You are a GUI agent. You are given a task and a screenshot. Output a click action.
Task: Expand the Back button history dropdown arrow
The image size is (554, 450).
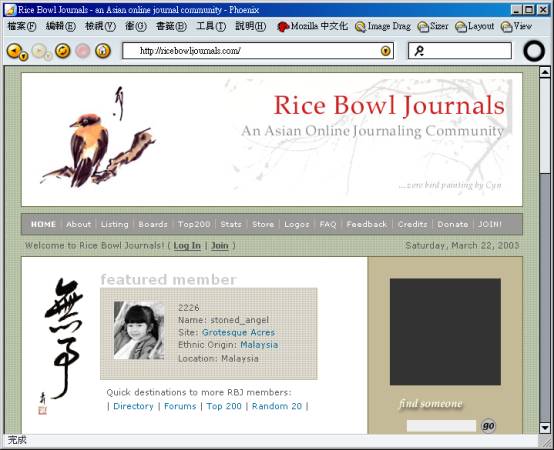click(x=24, y=56)
